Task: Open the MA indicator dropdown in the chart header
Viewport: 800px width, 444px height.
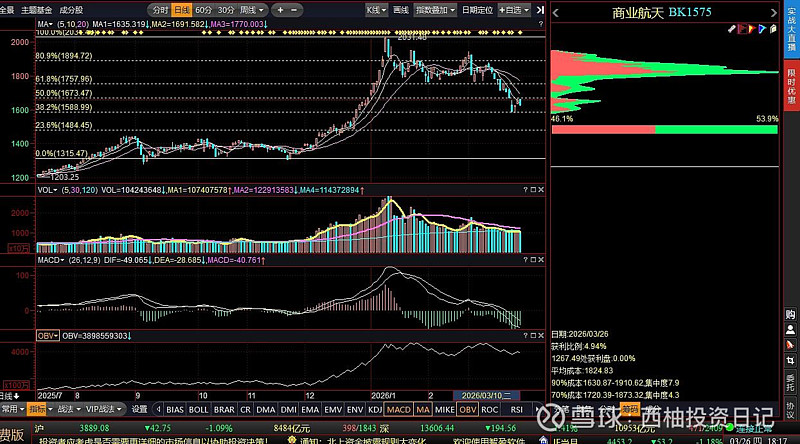Action: tap(45, 24)
